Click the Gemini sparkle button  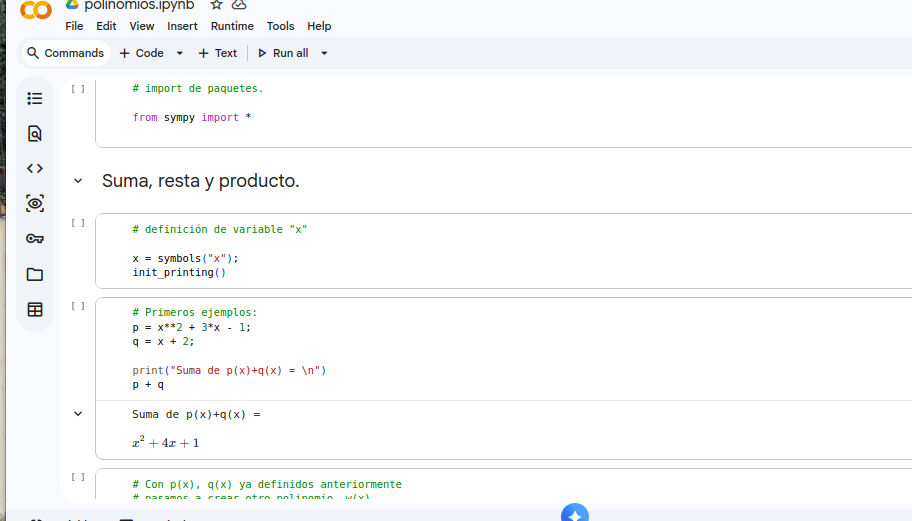(x=575, y=513)
